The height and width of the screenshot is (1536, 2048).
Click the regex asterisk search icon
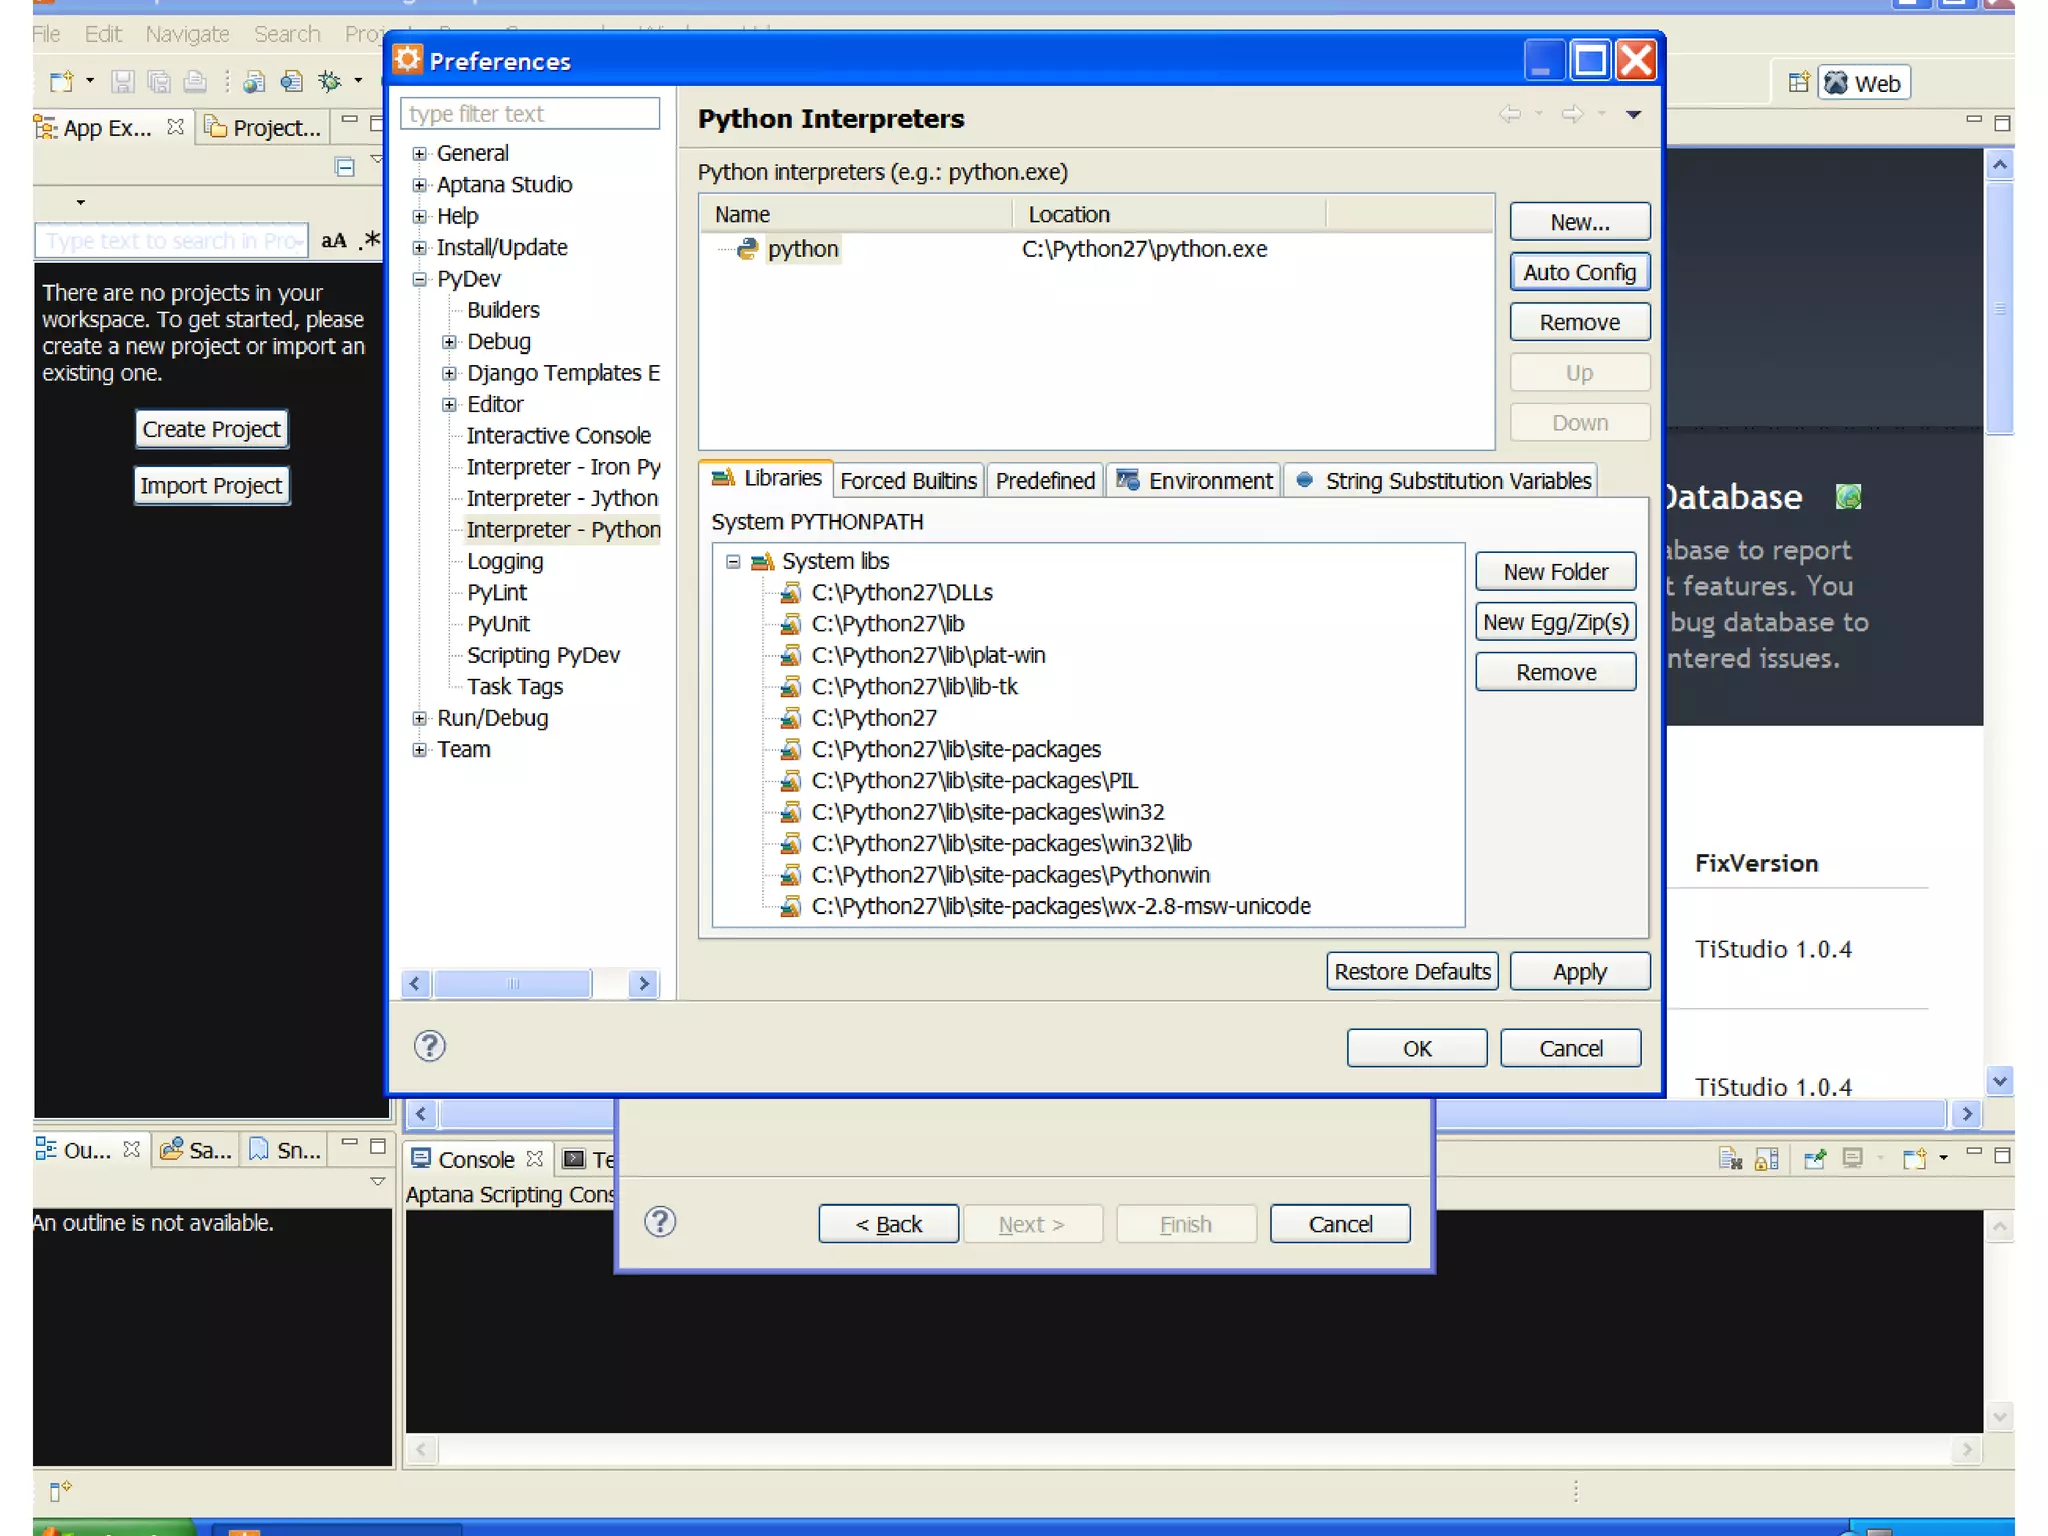pos(370,240)
